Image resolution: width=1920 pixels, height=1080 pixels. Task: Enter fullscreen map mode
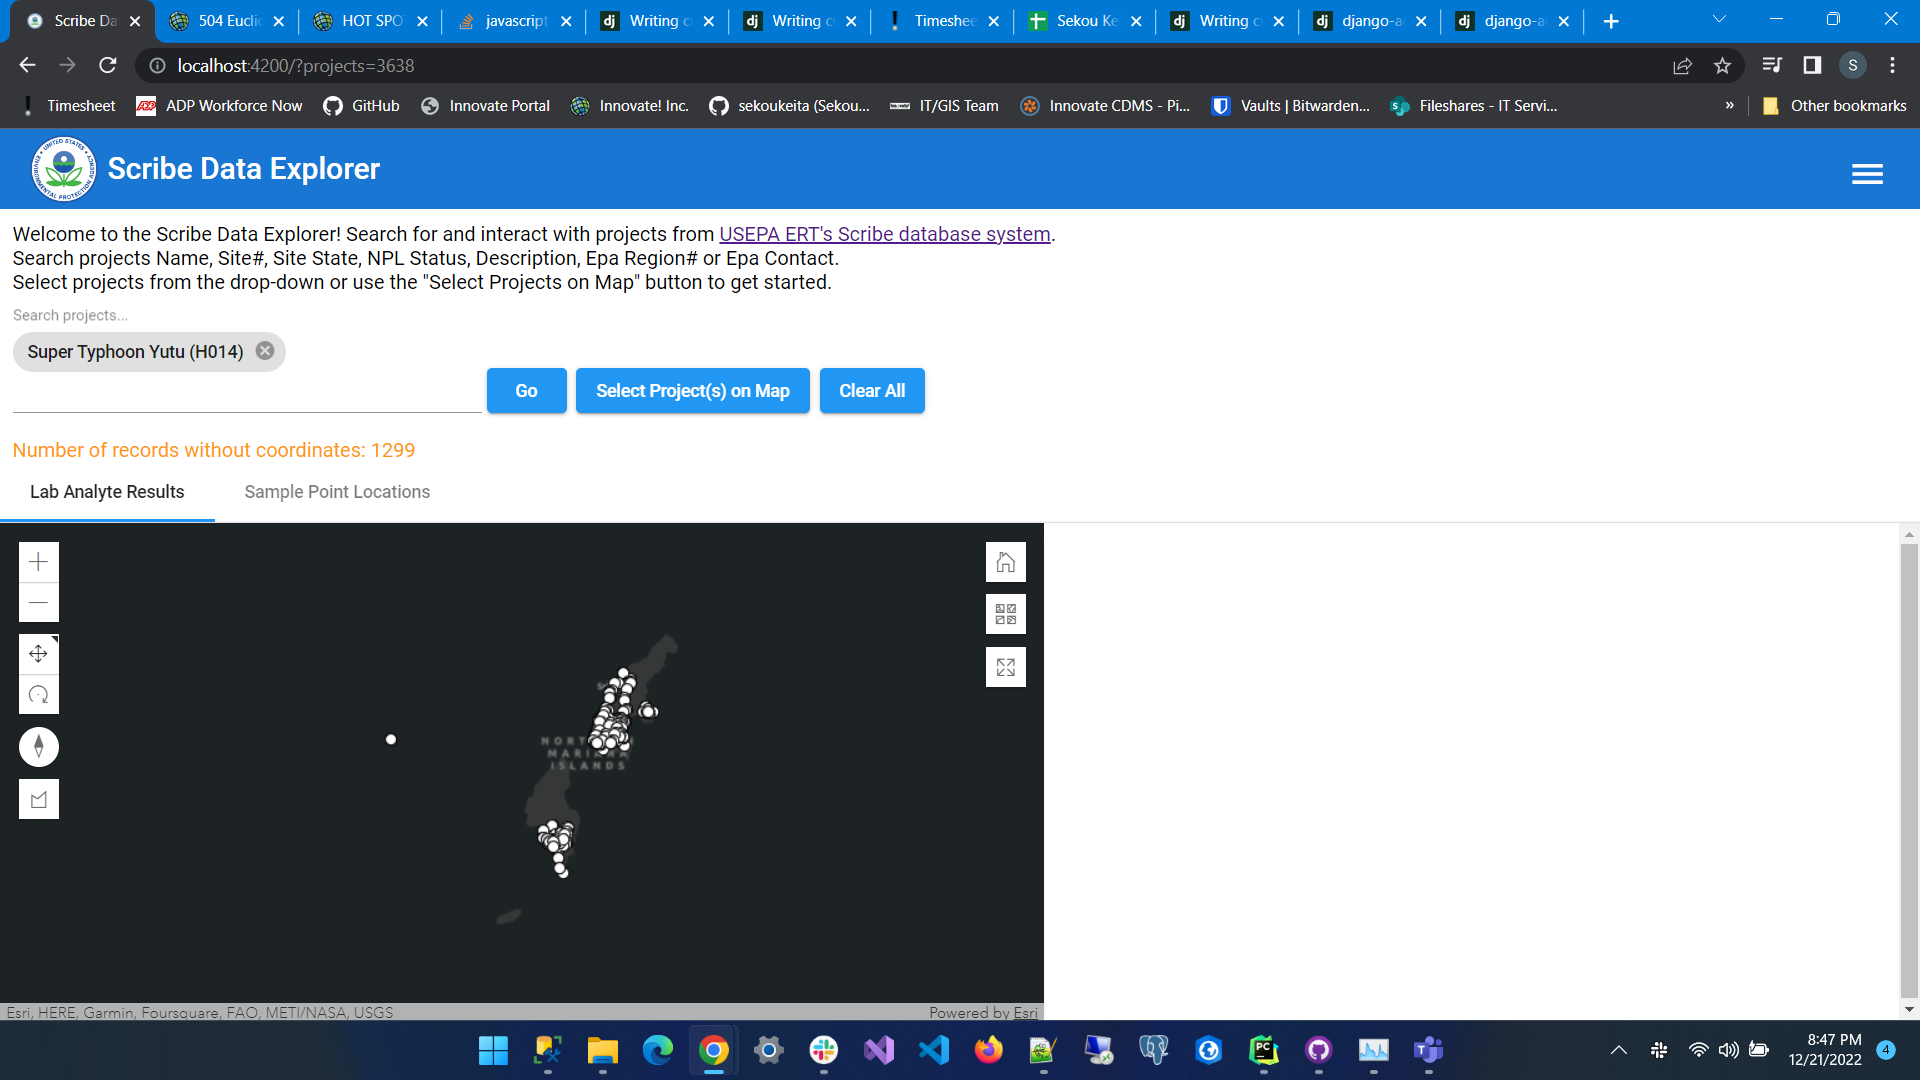(1005, 666)
